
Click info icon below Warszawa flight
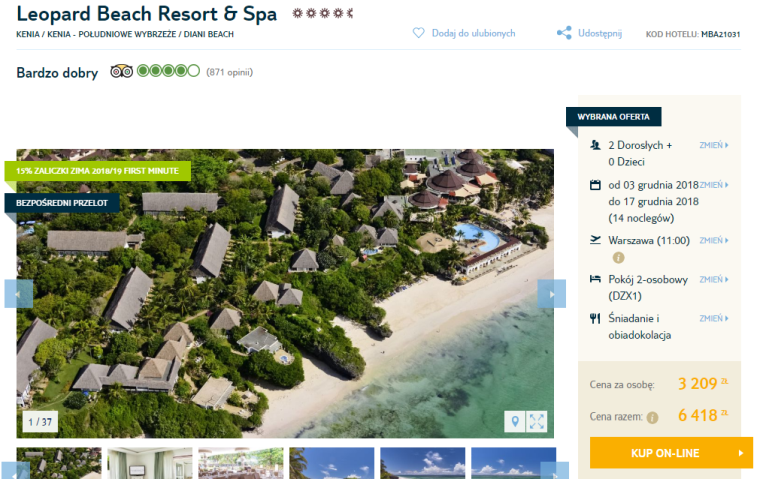click(x=618, y=258)
